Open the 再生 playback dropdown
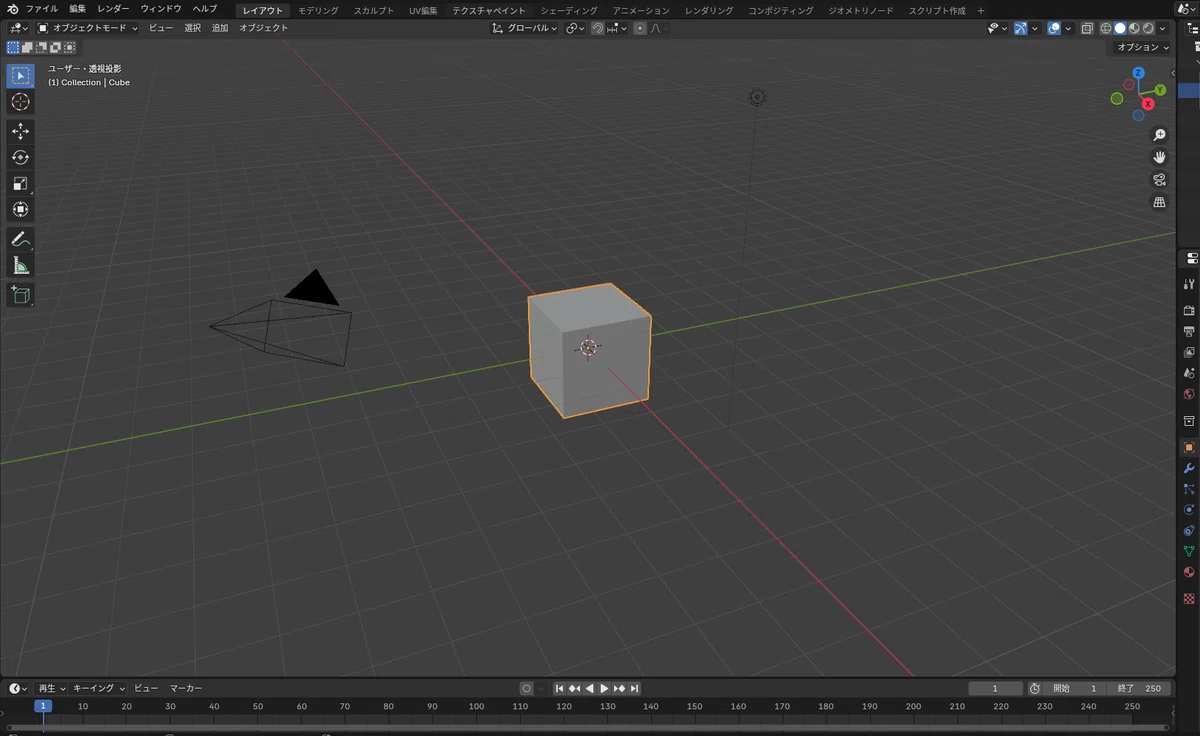 pyautogui.click(x=51, y=688)
